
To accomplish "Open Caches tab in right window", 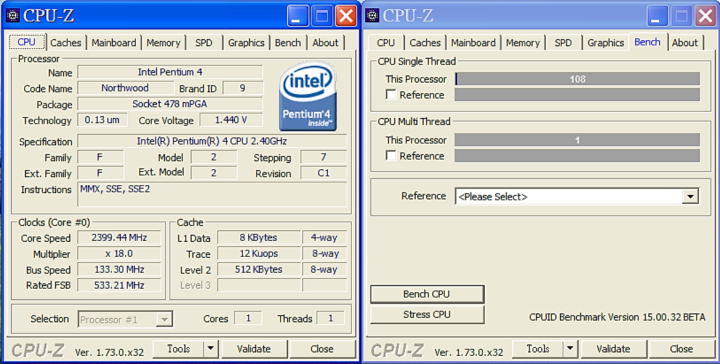I will 425,43.
